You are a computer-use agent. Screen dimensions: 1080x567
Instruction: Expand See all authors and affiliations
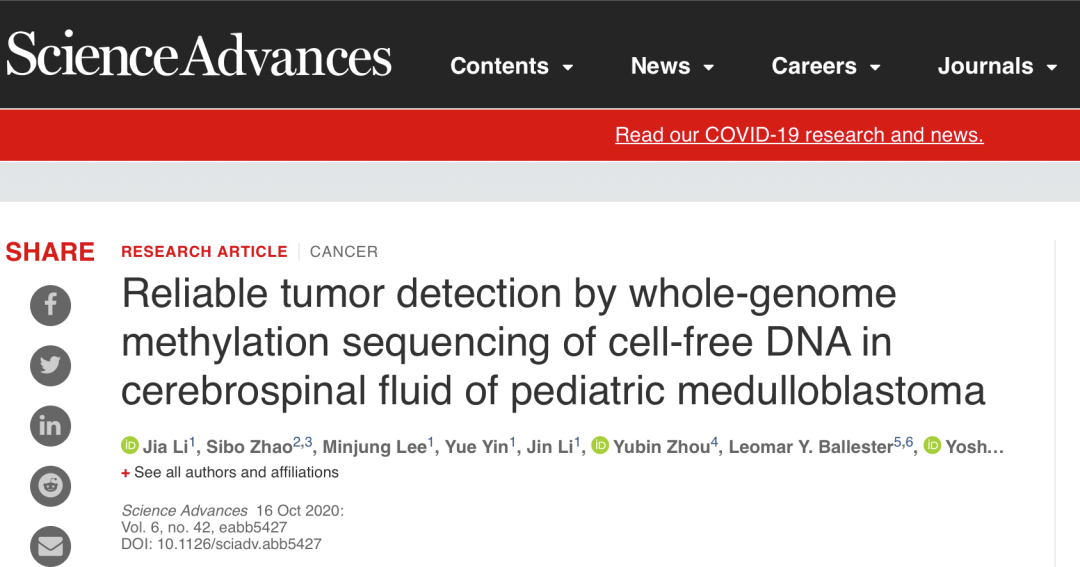pos(230,473)
